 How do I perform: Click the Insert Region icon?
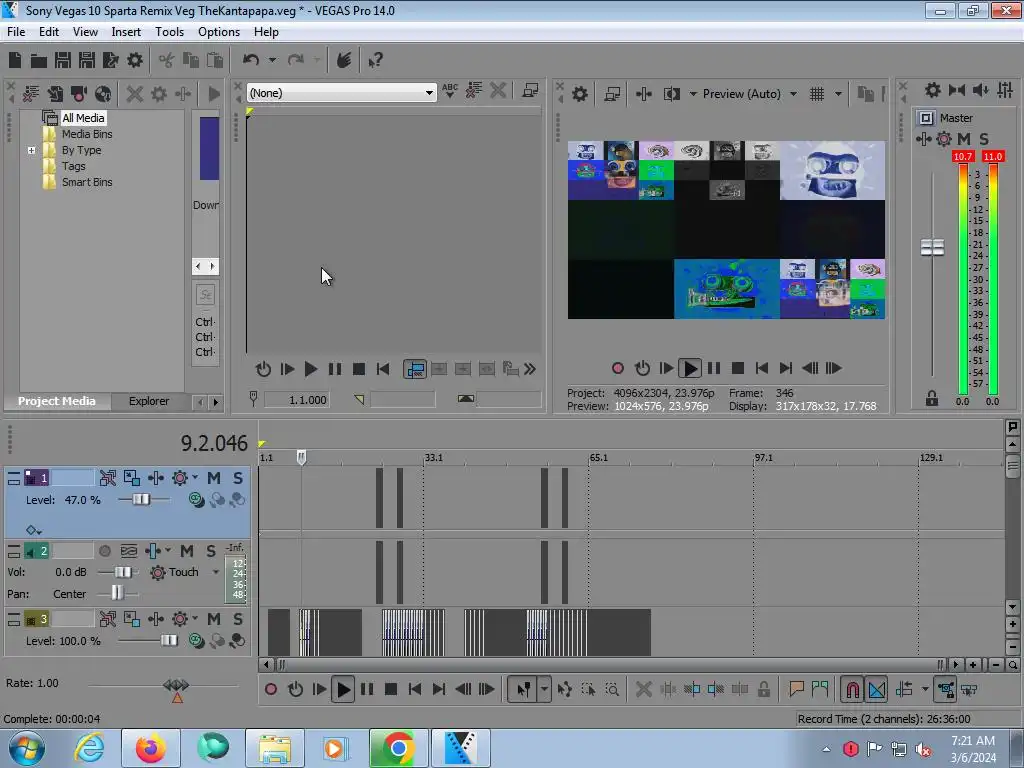820,688
